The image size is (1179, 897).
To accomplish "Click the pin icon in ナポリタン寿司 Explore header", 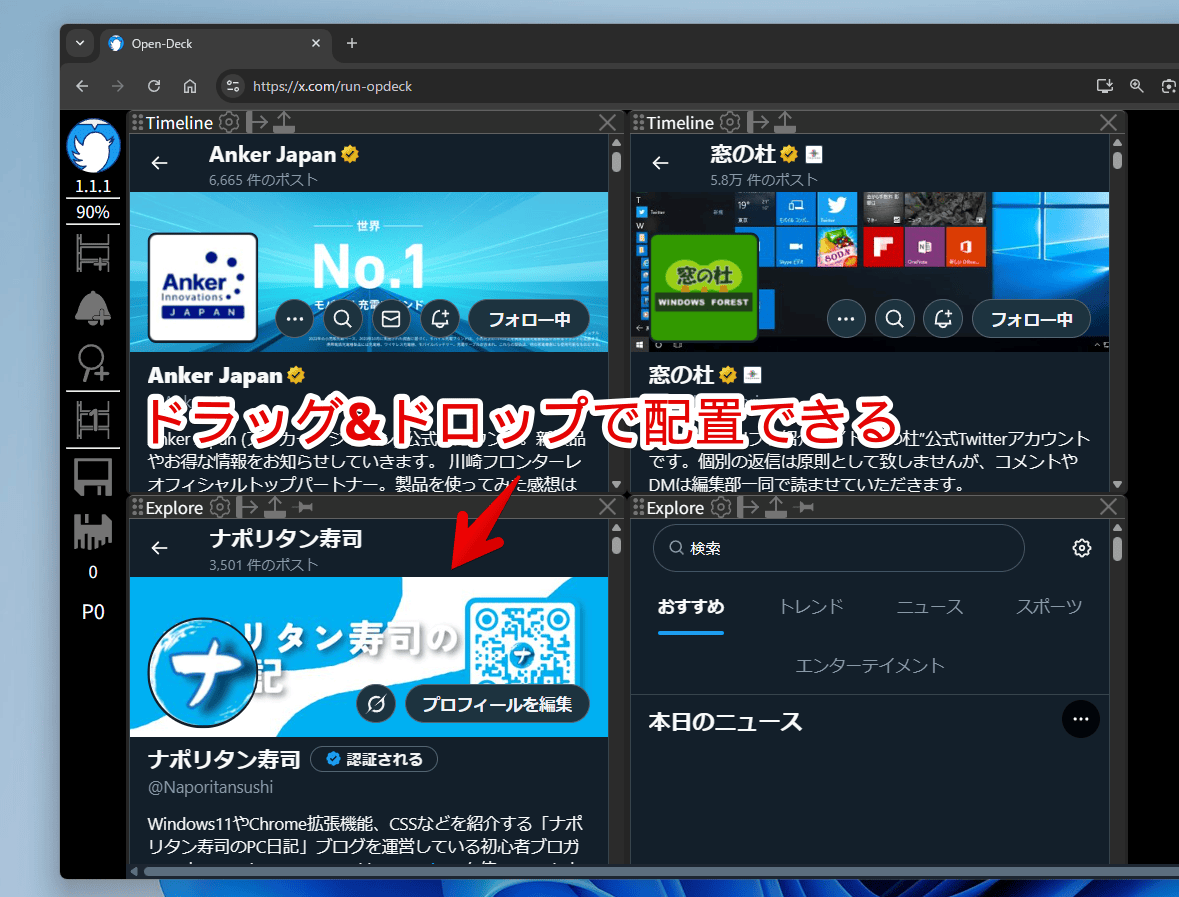I will (302, 508).
